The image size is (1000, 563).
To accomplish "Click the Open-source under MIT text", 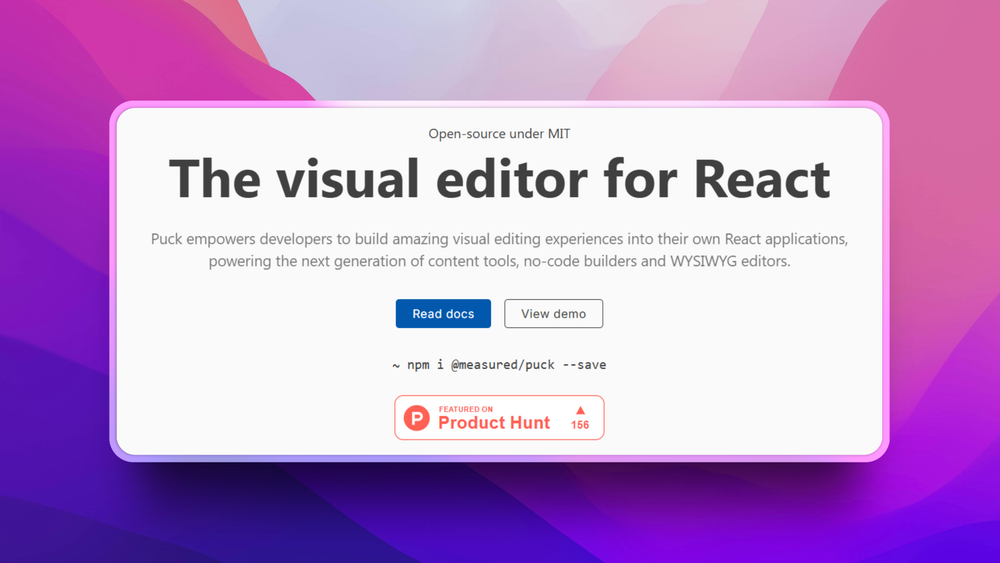I will [499, 134].
